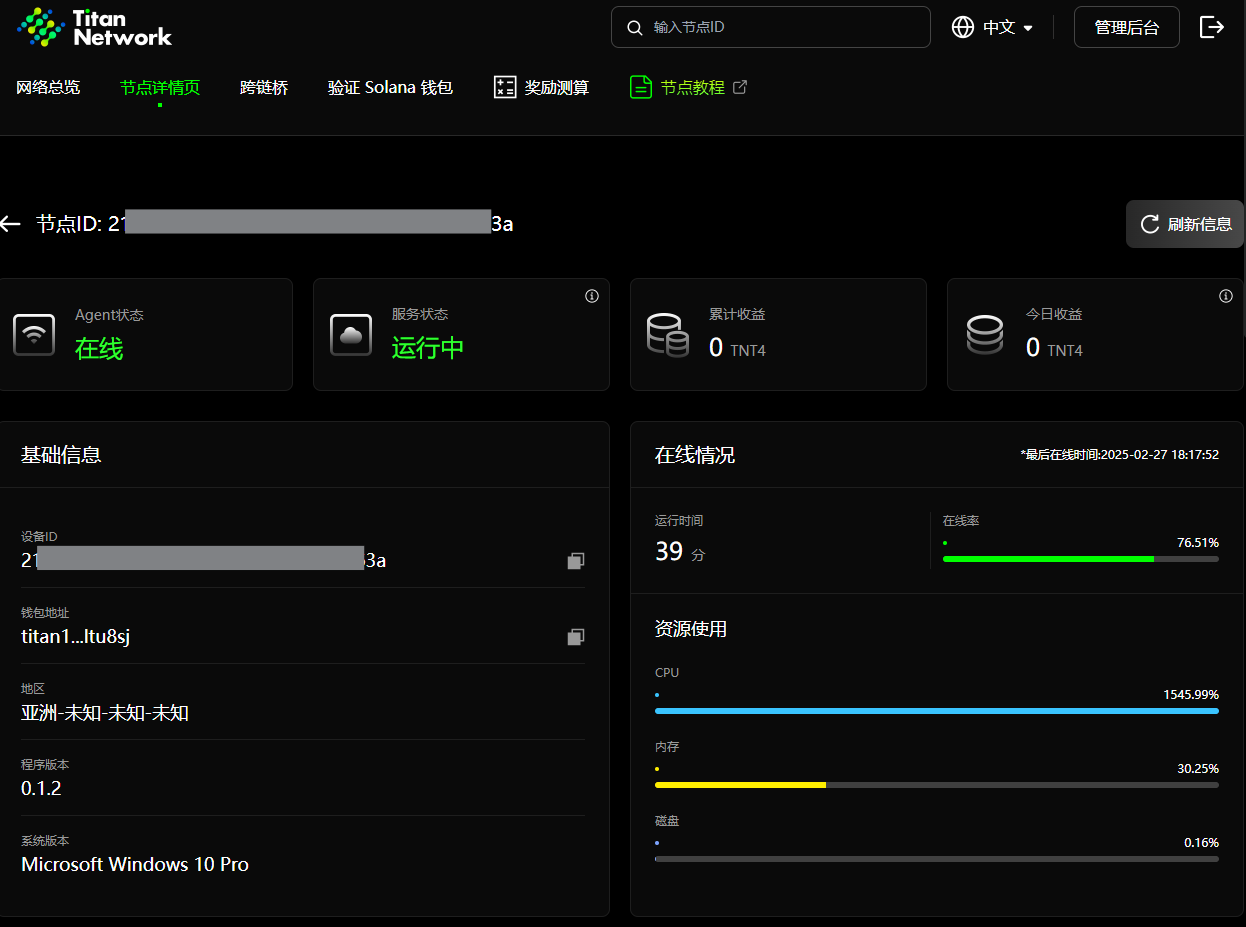Click the Titan Network logo
This screenshot has width=1246, height=927.
95,27
